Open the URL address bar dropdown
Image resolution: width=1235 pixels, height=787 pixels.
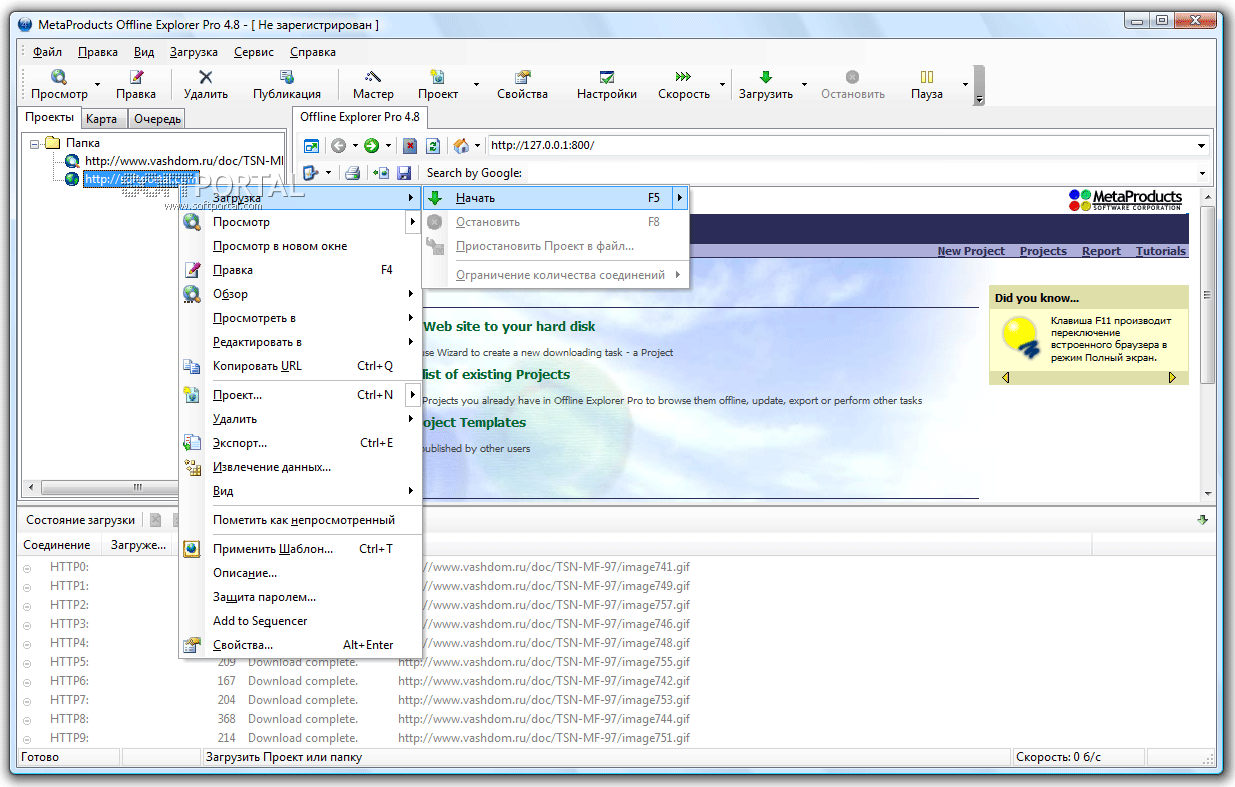pyautogui.click(x=1201, y=146)
